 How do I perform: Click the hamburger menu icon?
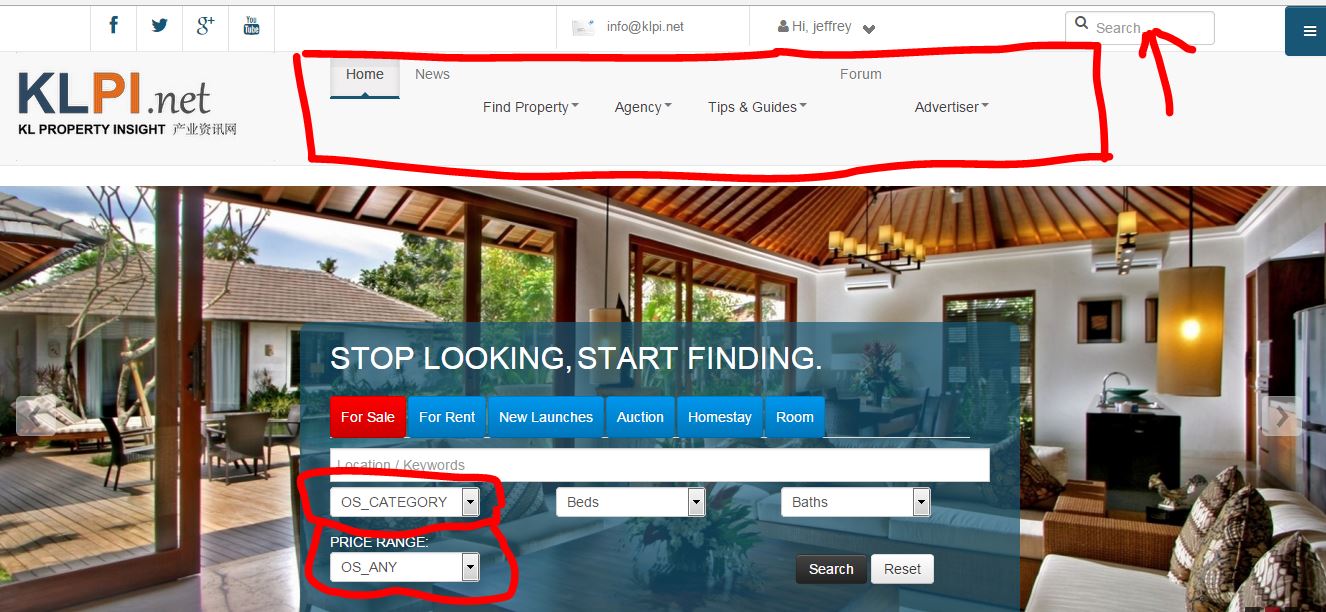click(x=1309, y=31)
